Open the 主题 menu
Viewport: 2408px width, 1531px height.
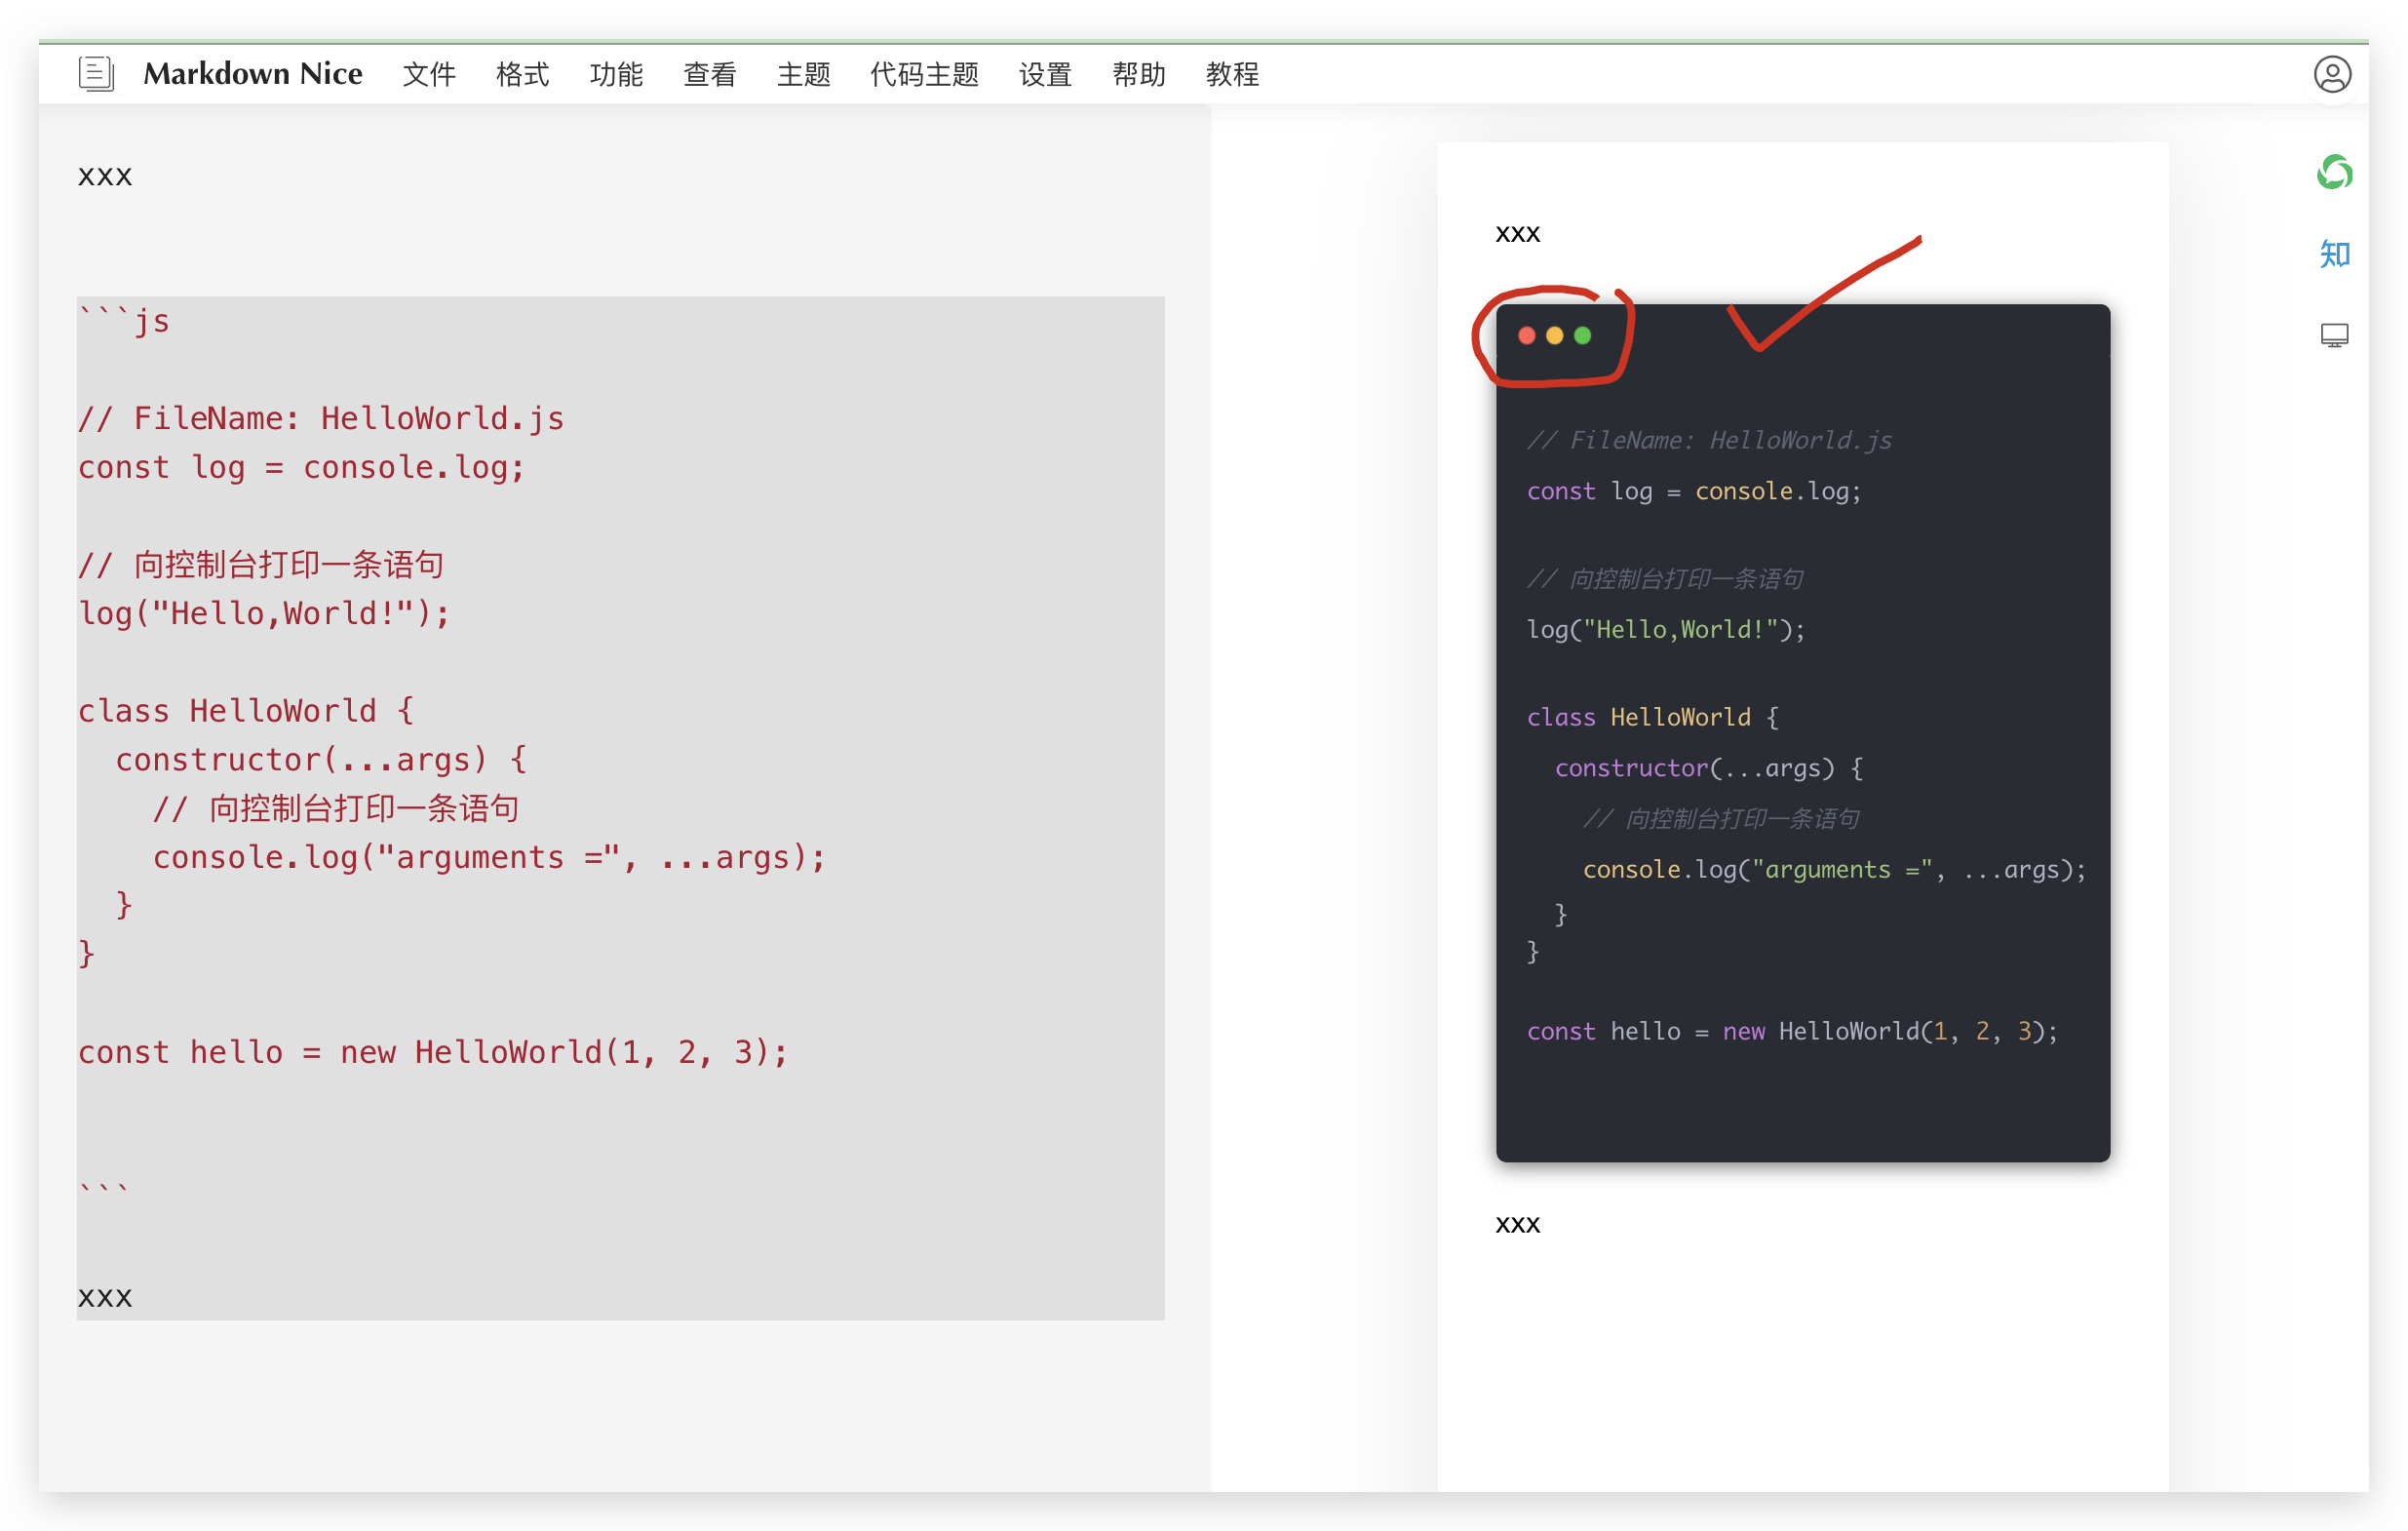pos(804,74)
